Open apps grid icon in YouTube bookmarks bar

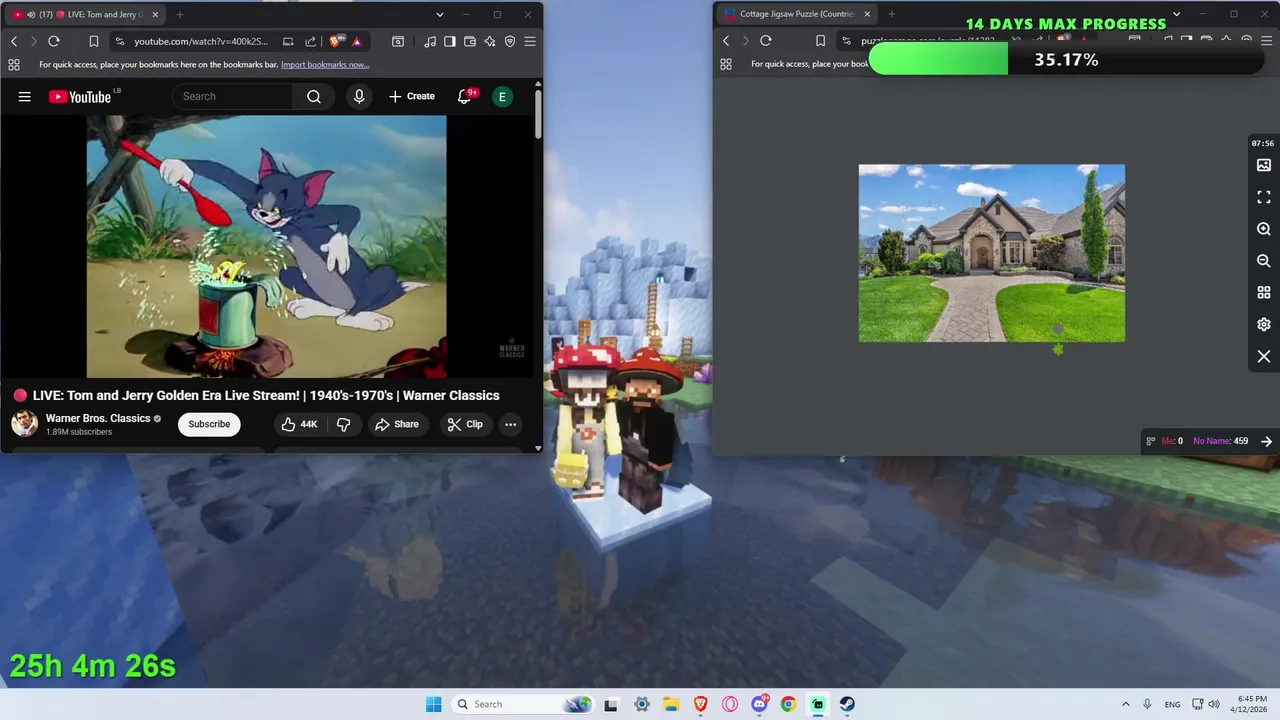pos(14,64)
